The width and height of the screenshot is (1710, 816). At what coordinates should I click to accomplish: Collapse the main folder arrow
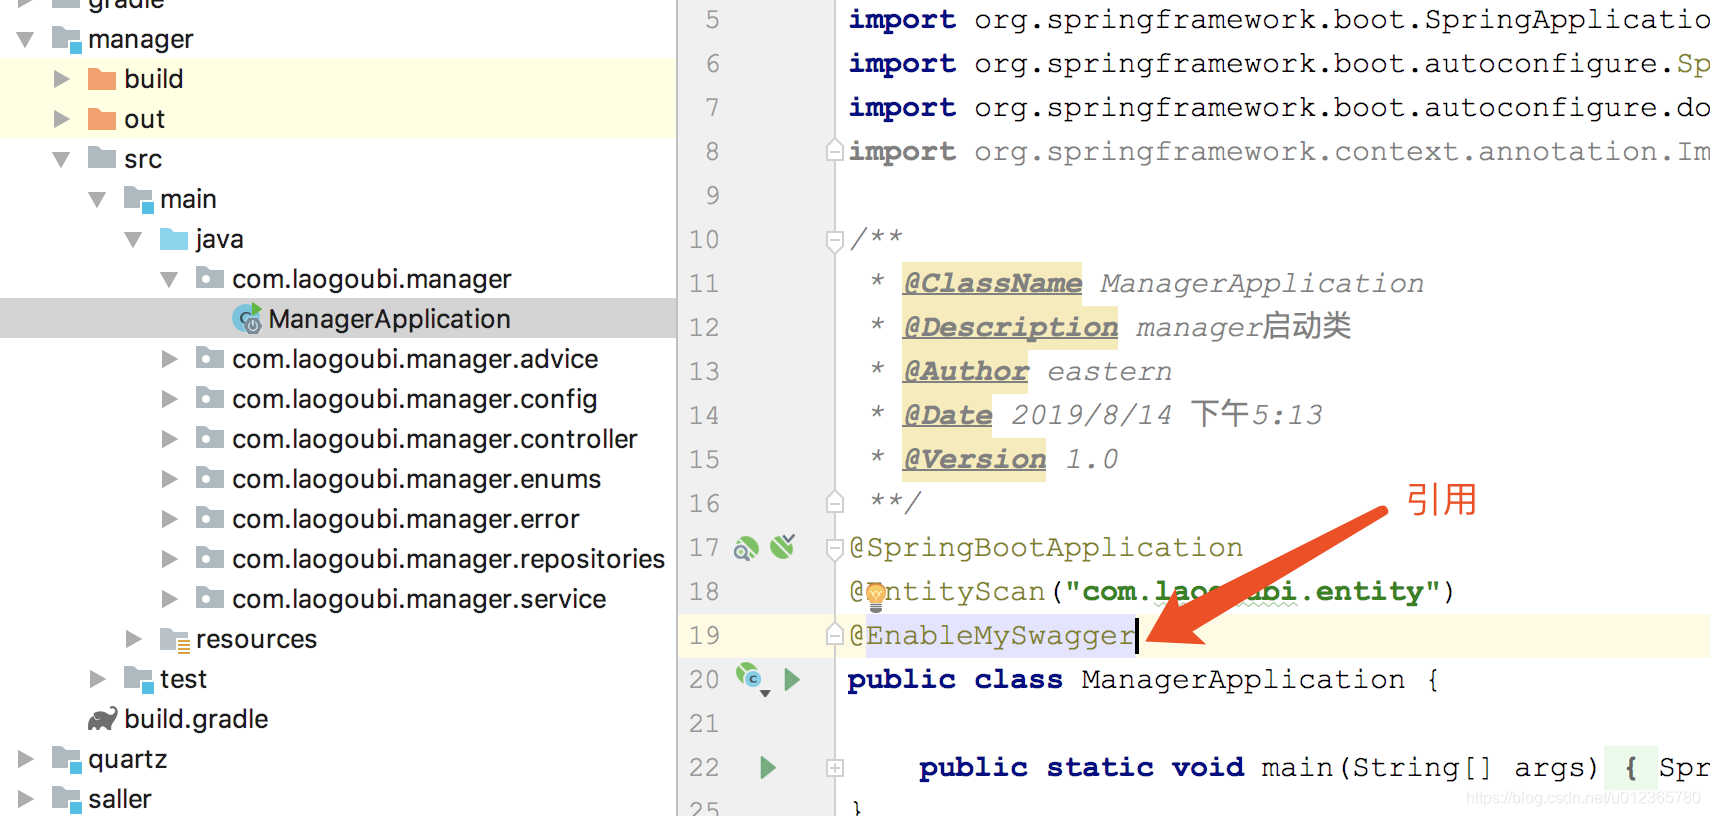pyautogui.click(x=98, y=199)
